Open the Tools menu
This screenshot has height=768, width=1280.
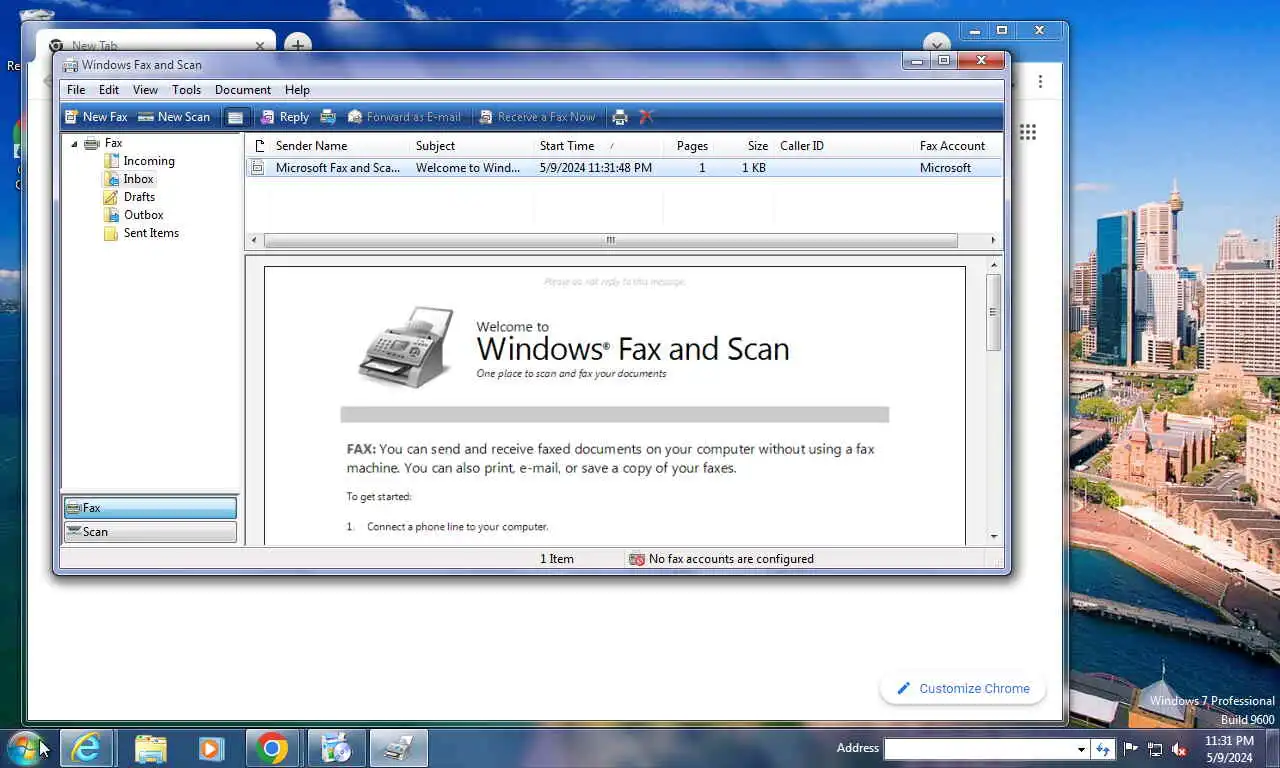(x=187, y=90)
